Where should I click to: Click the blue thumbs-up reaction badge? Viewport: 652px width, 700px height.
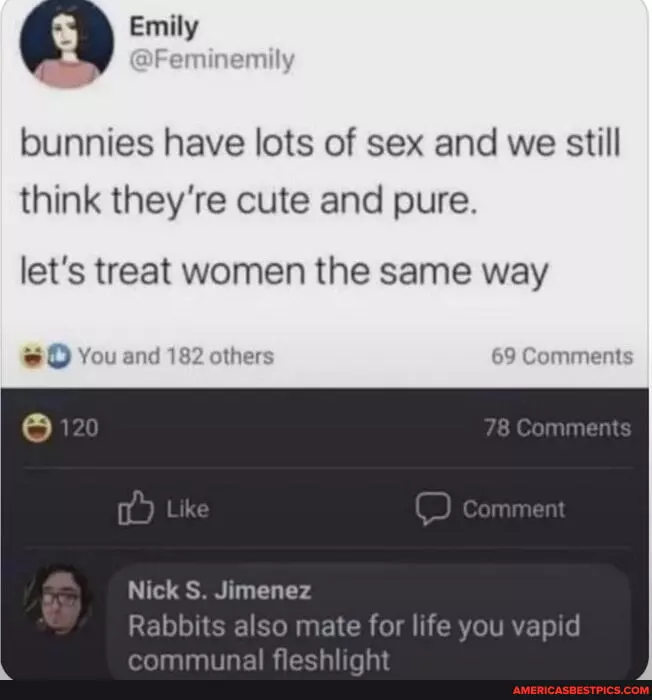tap(59, 356)
